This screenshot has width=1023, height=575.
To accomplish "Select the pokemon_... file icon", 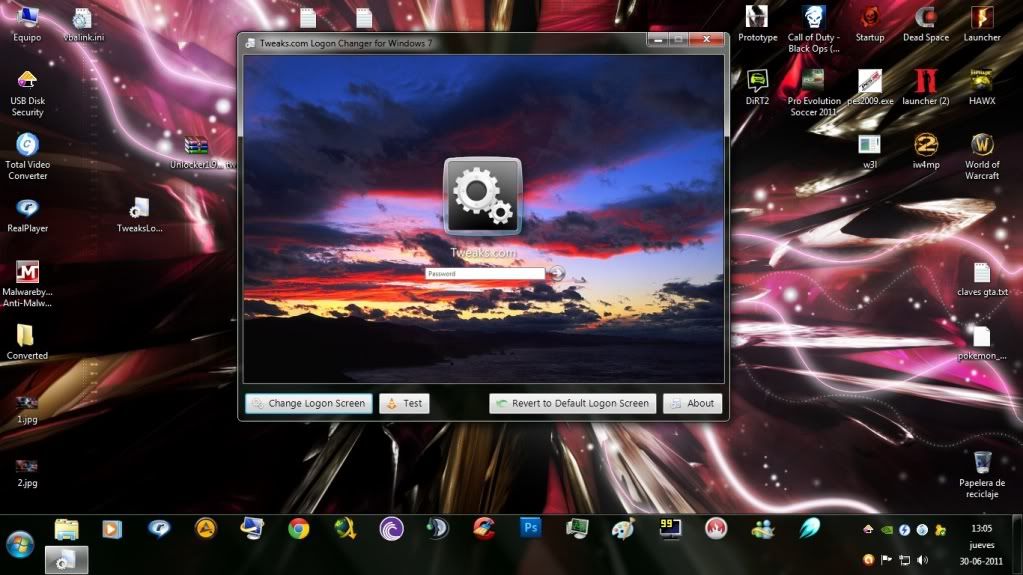I will click(x=982, y=343).
